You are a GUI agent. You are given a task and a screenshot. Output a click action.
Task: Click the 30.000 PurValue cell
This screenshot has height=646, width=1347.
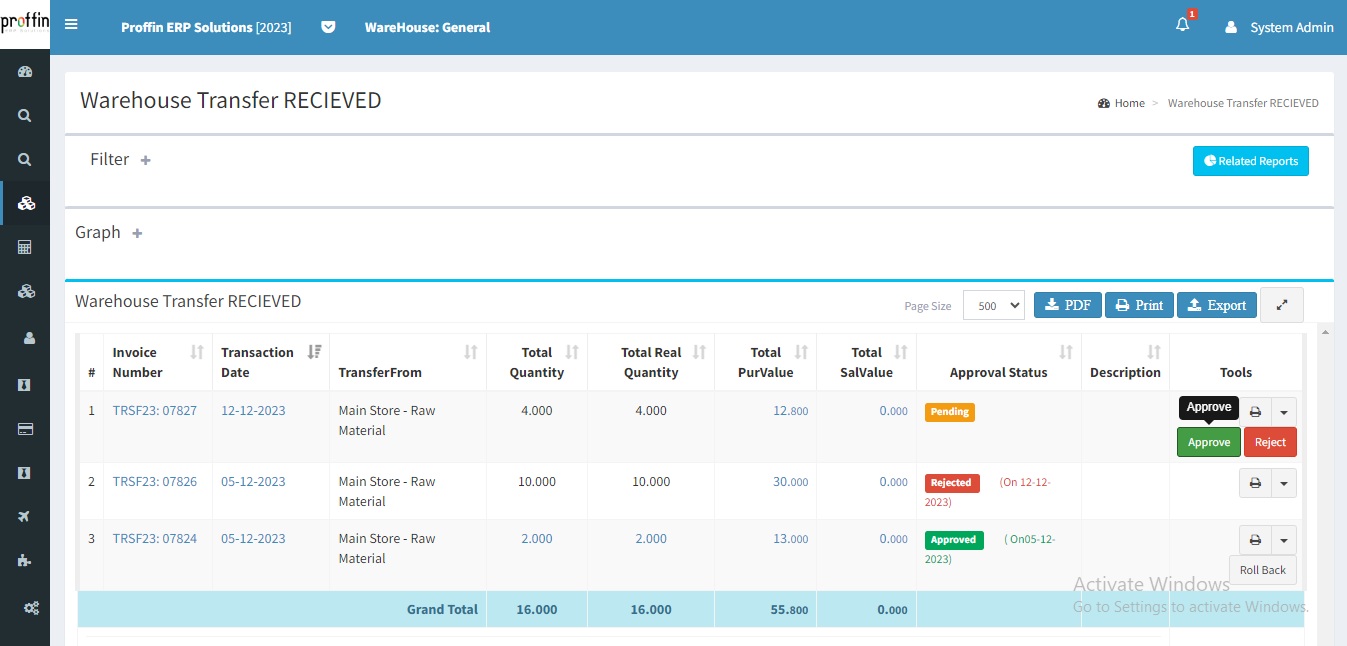(790, 481)
